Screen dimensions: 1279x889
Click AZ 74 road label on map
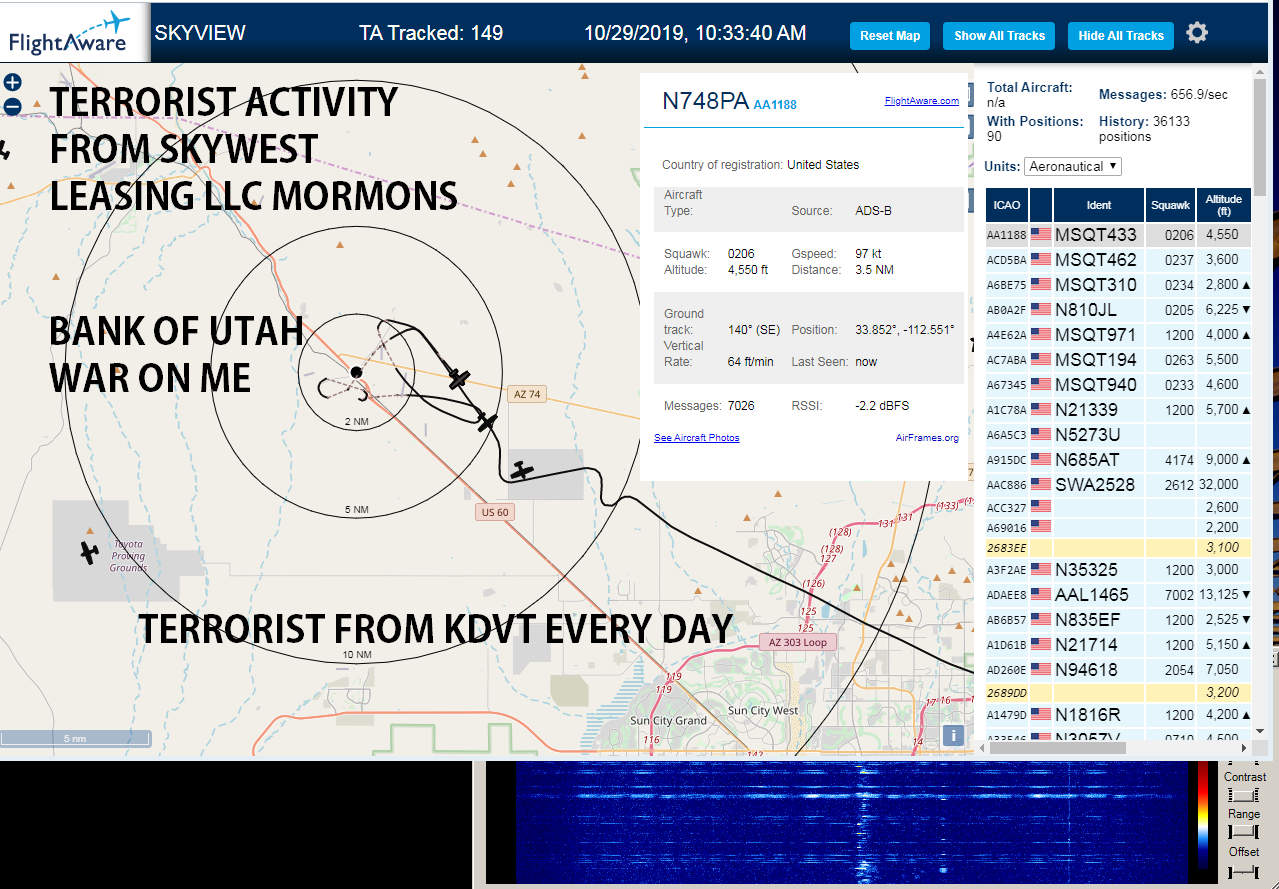click(527, 395)
